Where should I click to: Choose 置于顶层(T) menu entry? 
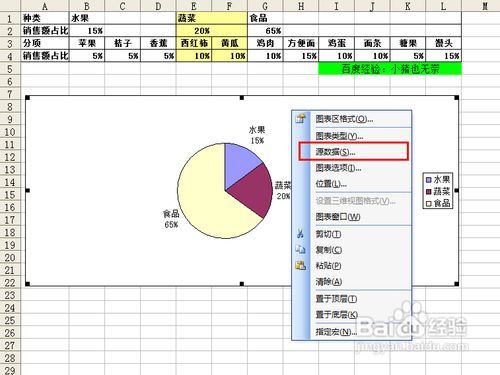click(x=336, y=299)
